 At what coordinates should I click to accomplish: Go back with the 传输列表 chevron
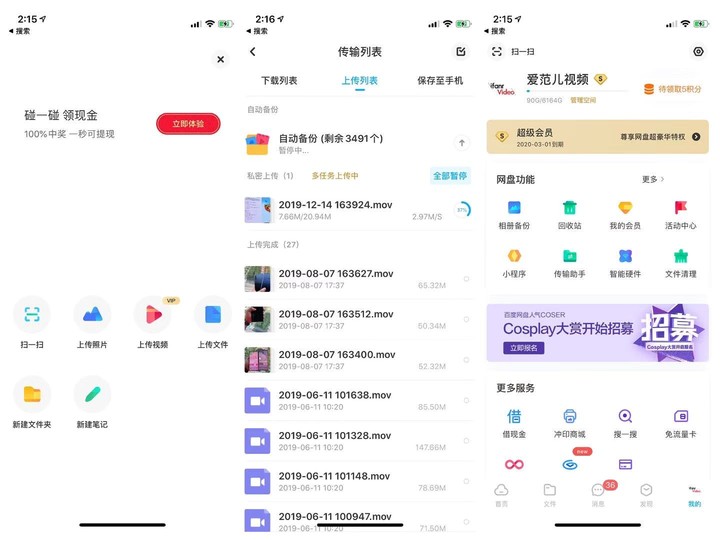[x=253, y=52]
